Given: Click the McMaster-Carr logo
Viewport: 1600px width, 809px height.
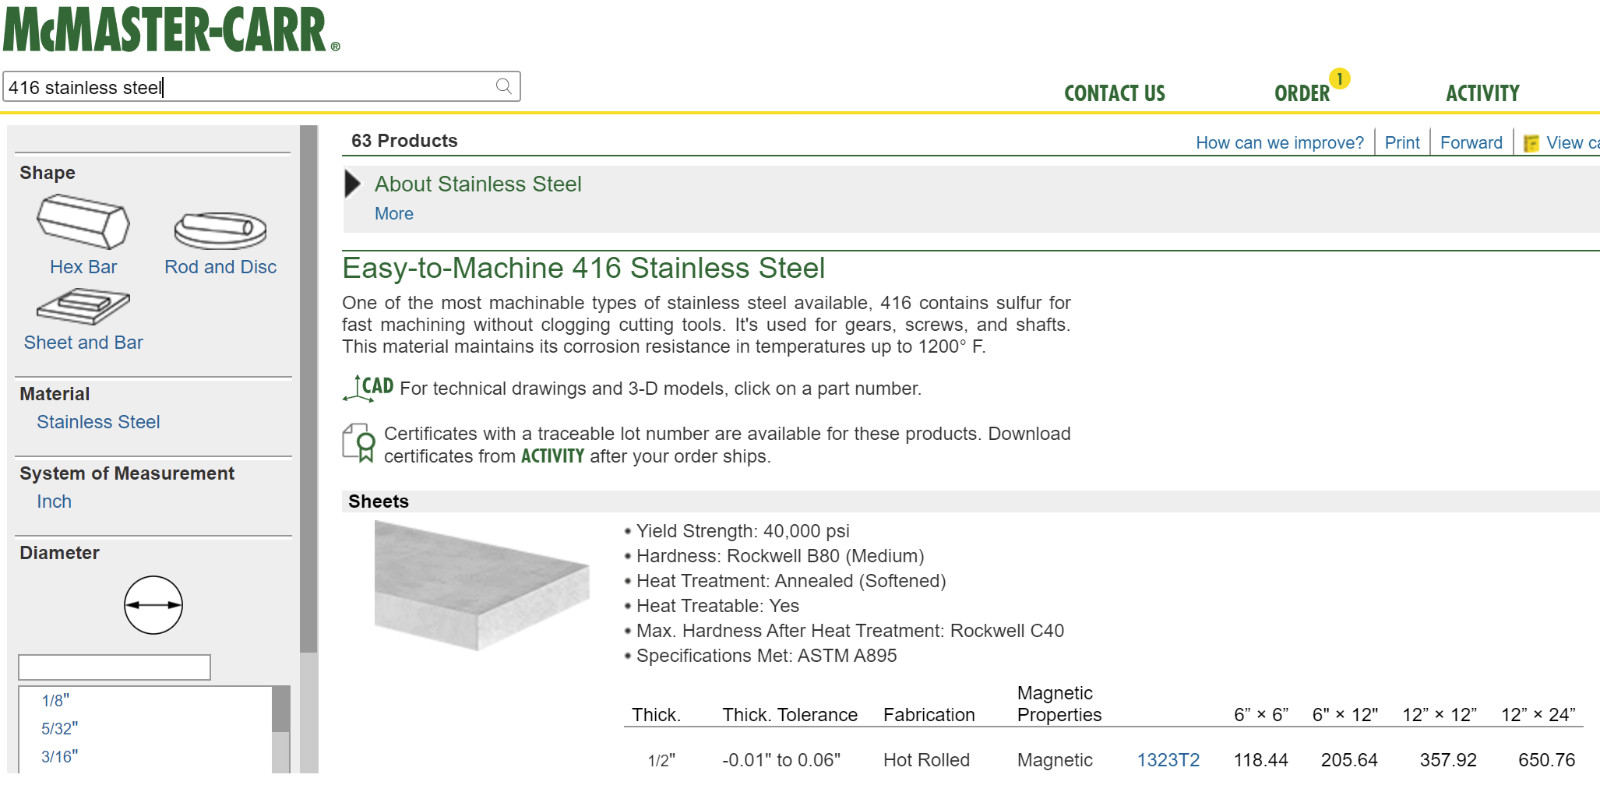Looking at the screenshot, I should (x=171, y=29).
